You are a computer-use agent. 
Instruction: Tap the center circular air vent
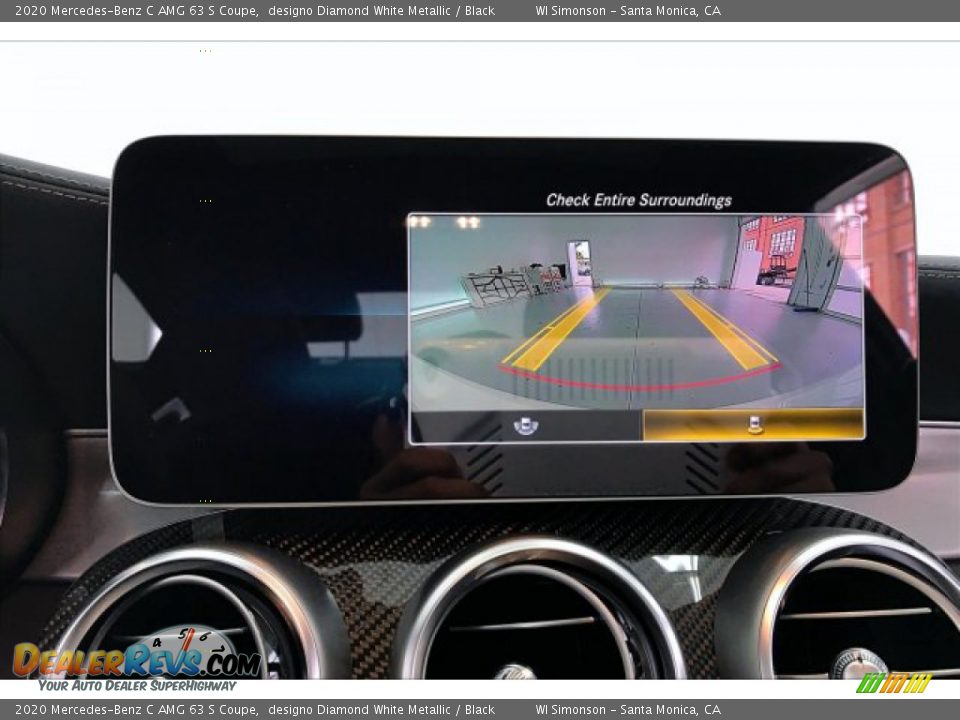540,615
